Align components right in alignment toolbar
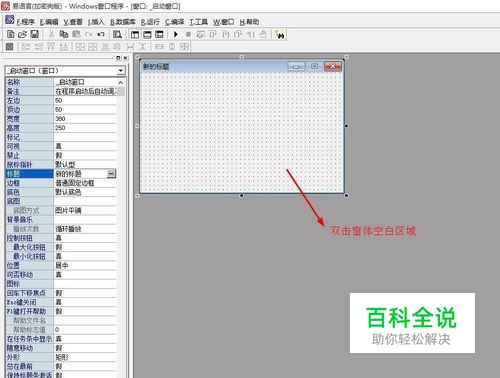Screen dimensions: 500x378 pyautogui.click(x=39, y=47)
